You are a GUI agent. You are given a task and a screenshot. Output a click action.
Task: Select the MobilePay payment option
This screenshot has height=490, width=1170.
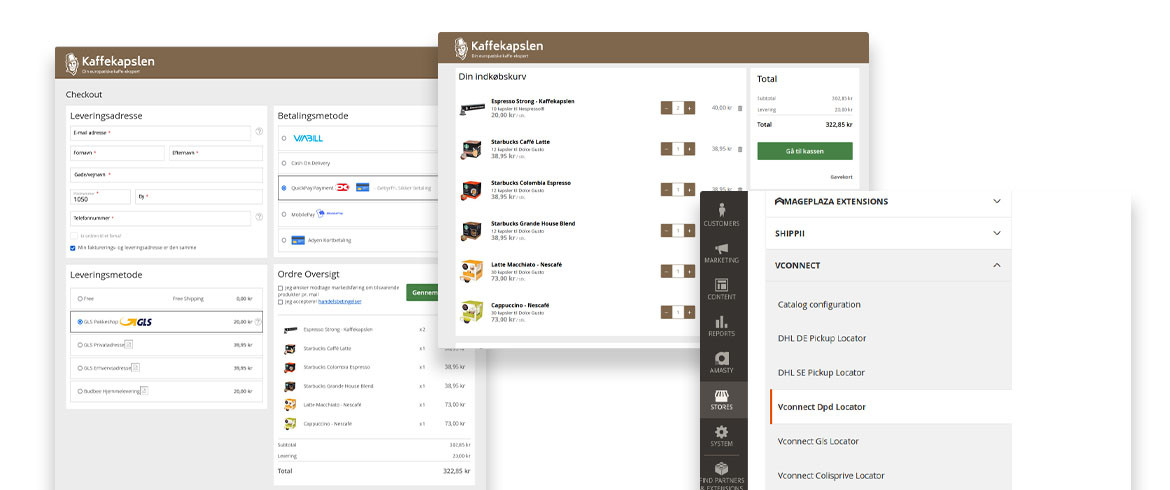point(284,214)
